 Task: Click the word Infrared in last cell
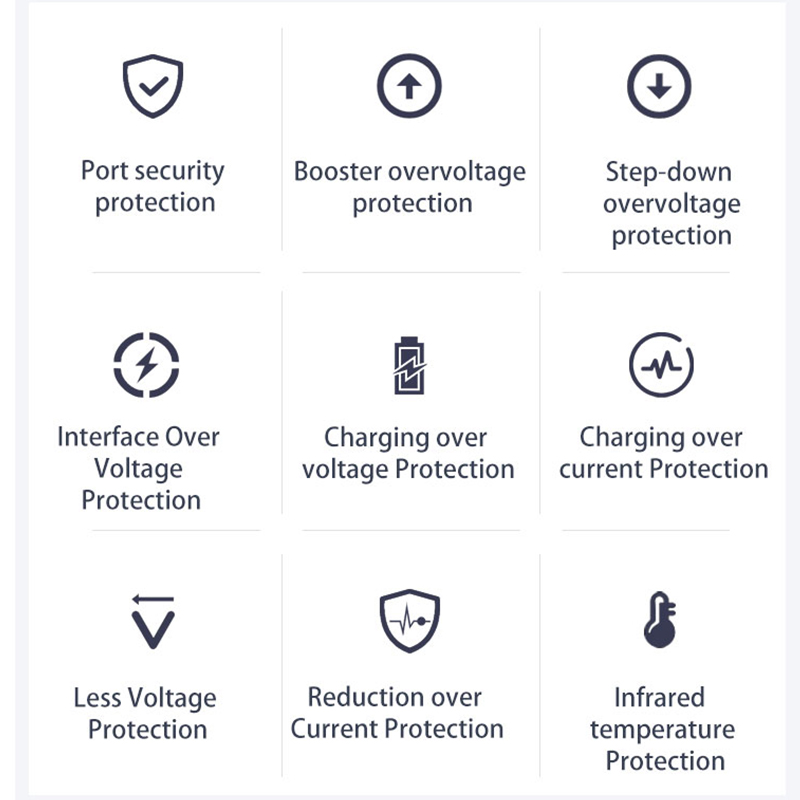pyautogui.click(x=659, y=697)
